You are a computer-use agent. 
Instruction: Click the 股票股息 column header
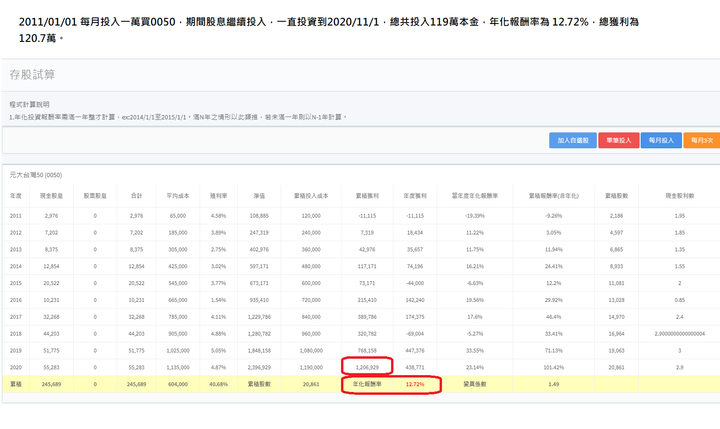pos(95,196)
